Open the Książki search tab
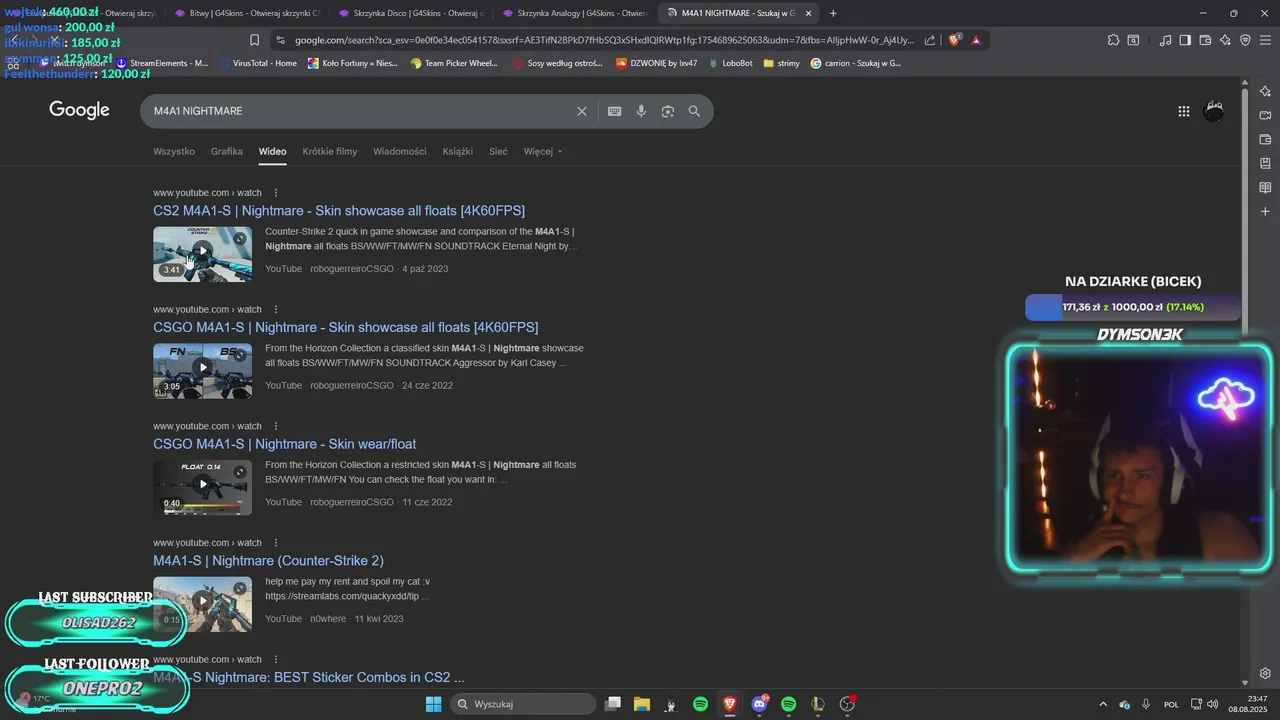This screenshot has height=720, width=1280. (x=458, y=152)
